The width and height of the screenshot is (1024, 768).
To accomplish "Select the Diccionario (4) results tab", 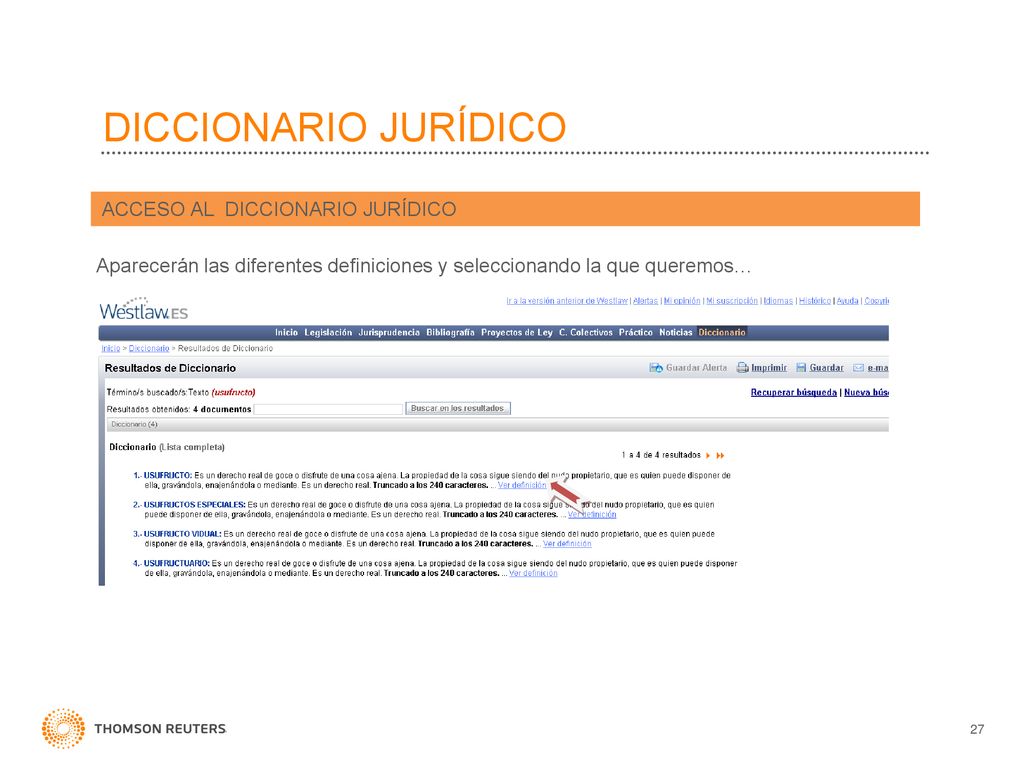I will click(134, 424).
